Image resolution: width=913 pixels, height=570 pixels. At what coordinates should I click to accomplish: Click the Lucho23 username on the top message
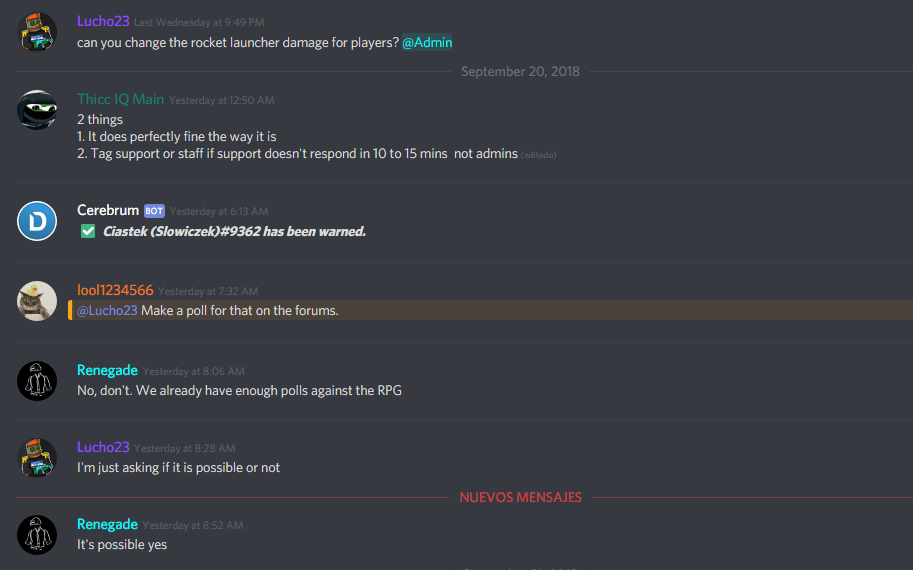click(103, 21)
